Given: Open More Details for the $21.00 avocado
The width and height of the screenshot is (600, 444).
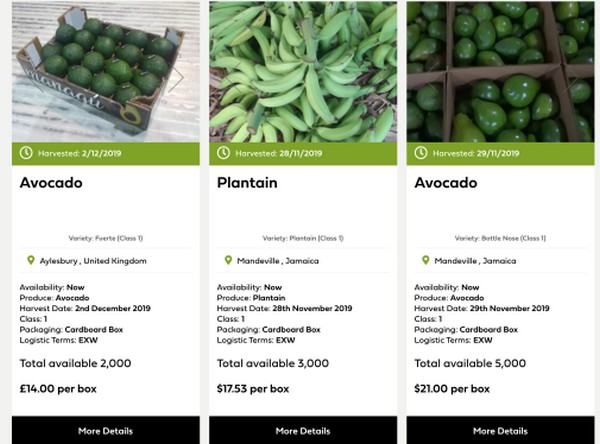Looking at the screenshot, I should (499, 431).
